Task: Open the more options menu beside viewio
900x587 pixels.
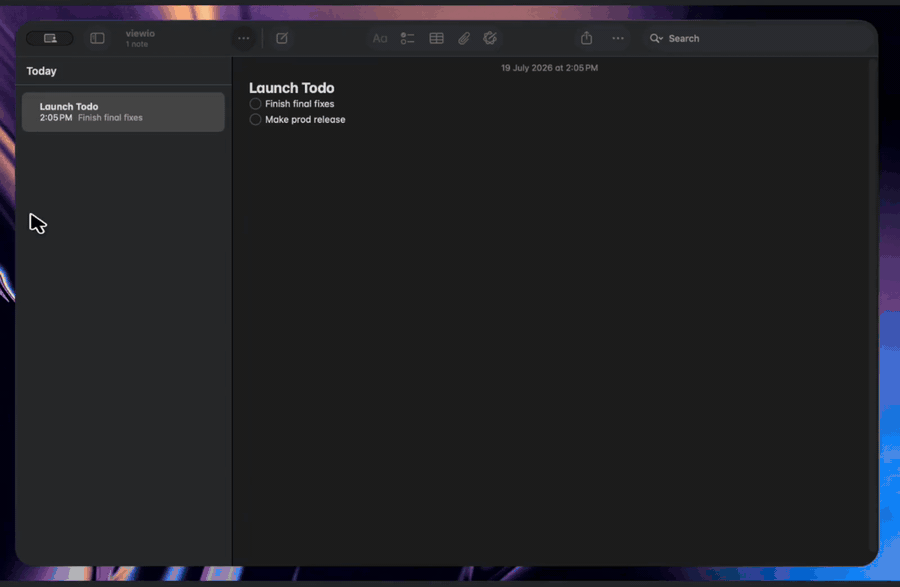Action: 243,38
